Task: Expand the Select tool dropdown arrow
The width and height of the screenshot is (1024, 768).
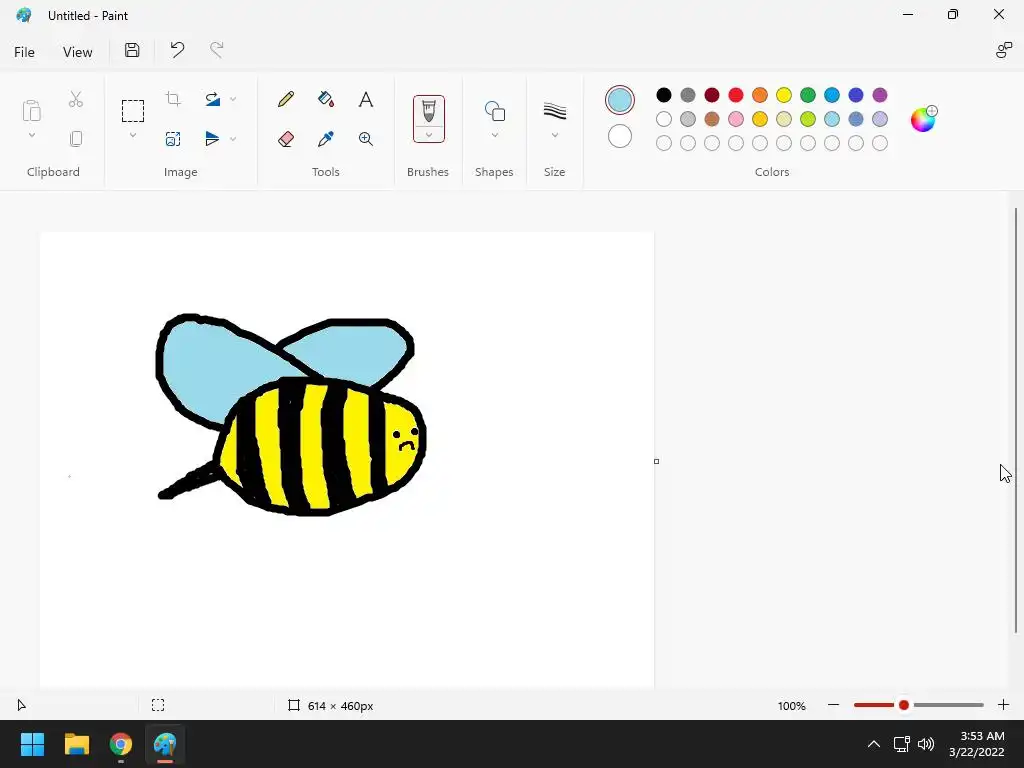Action: tap(133, 135)
